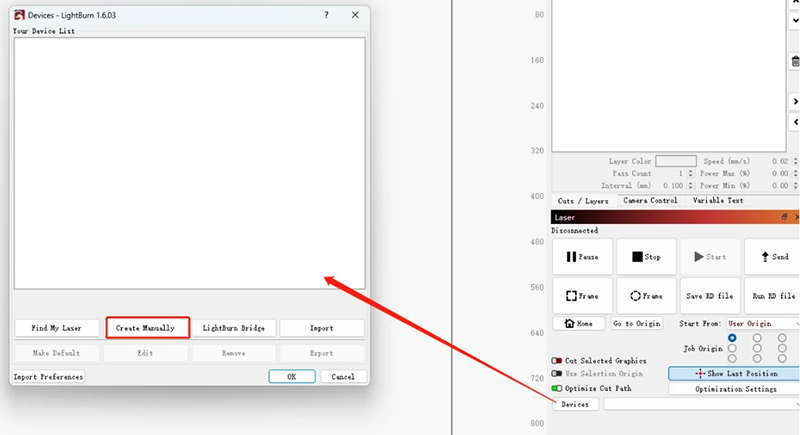800x435 pixels.
Task: Click Make Default button
Action: [57, 353]
